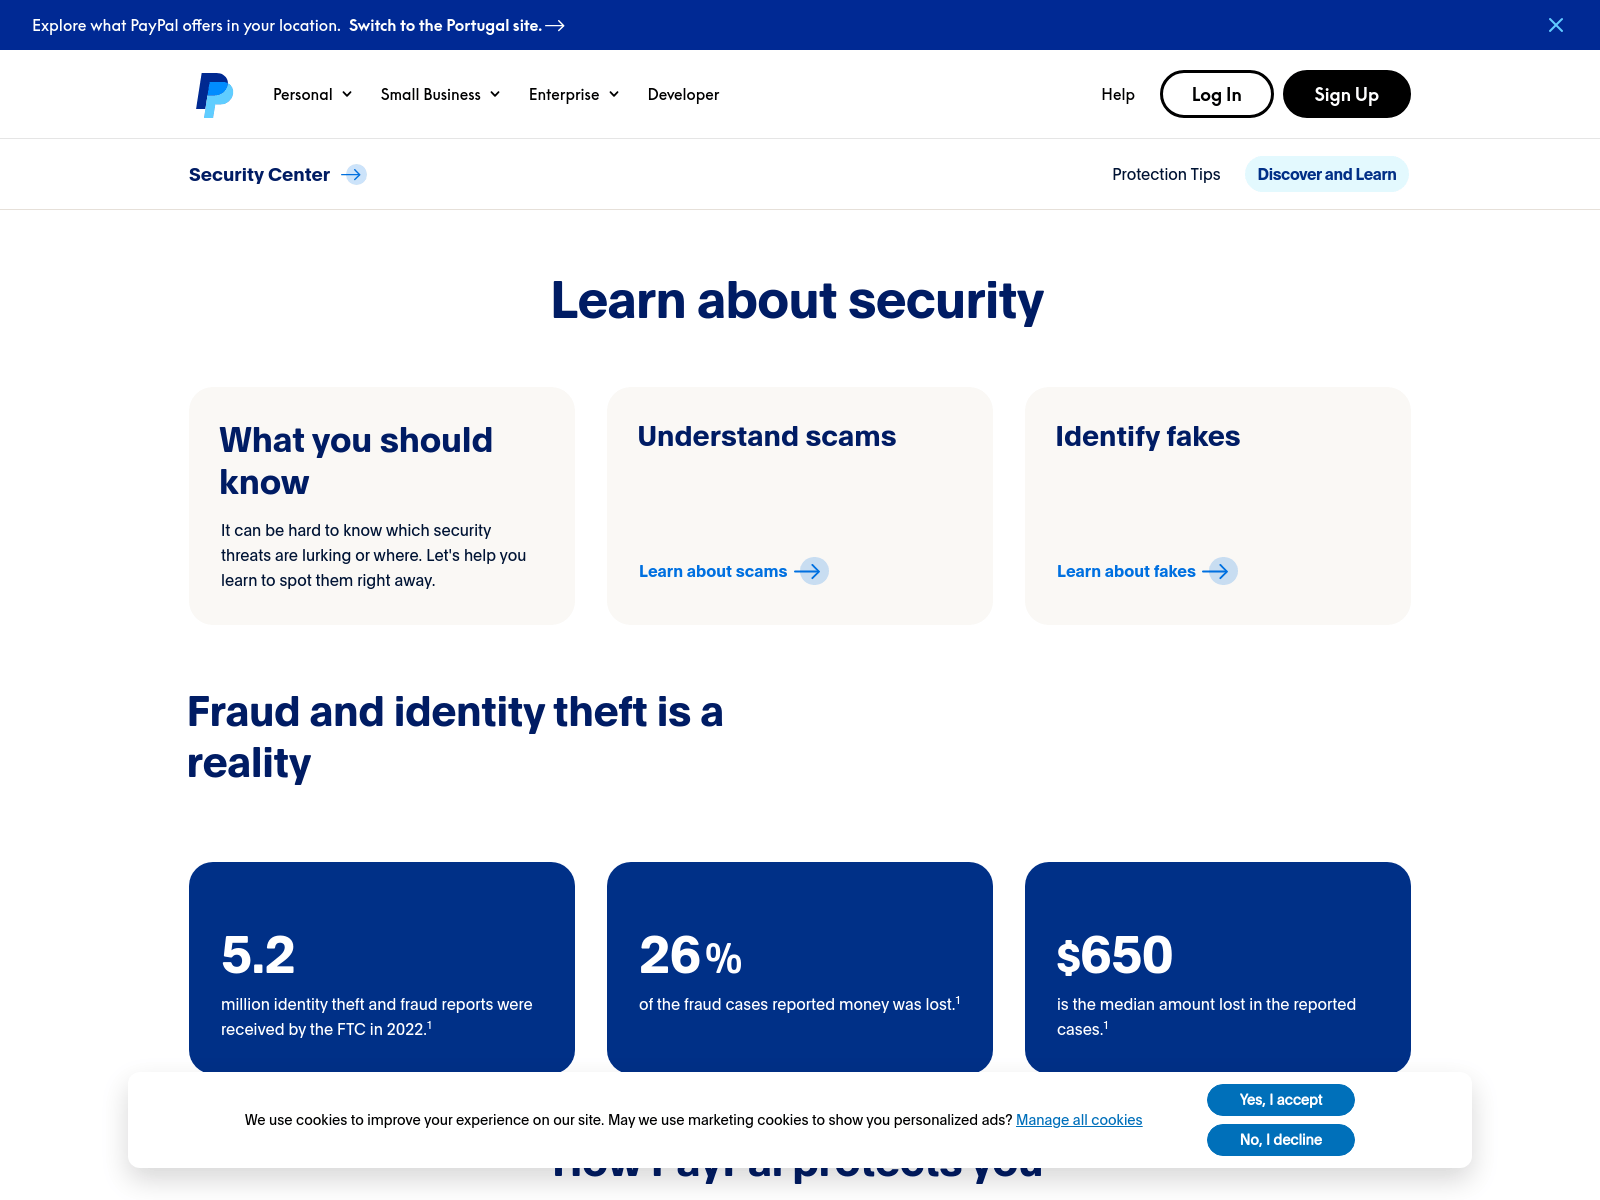Click arrow icon next to Learn about scams

pos(811,571)
